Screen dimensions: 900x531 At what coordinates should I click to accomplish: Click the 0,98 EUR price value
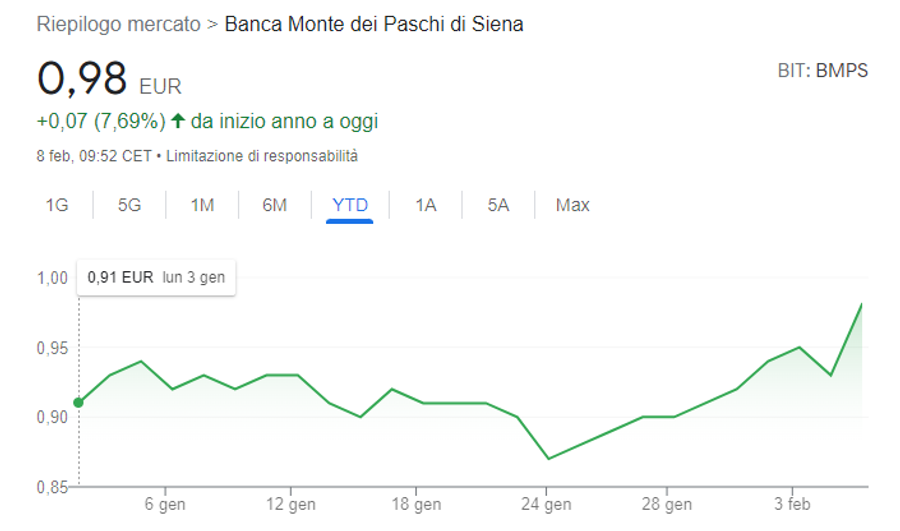pyautogui.click(x=109, y=79)
